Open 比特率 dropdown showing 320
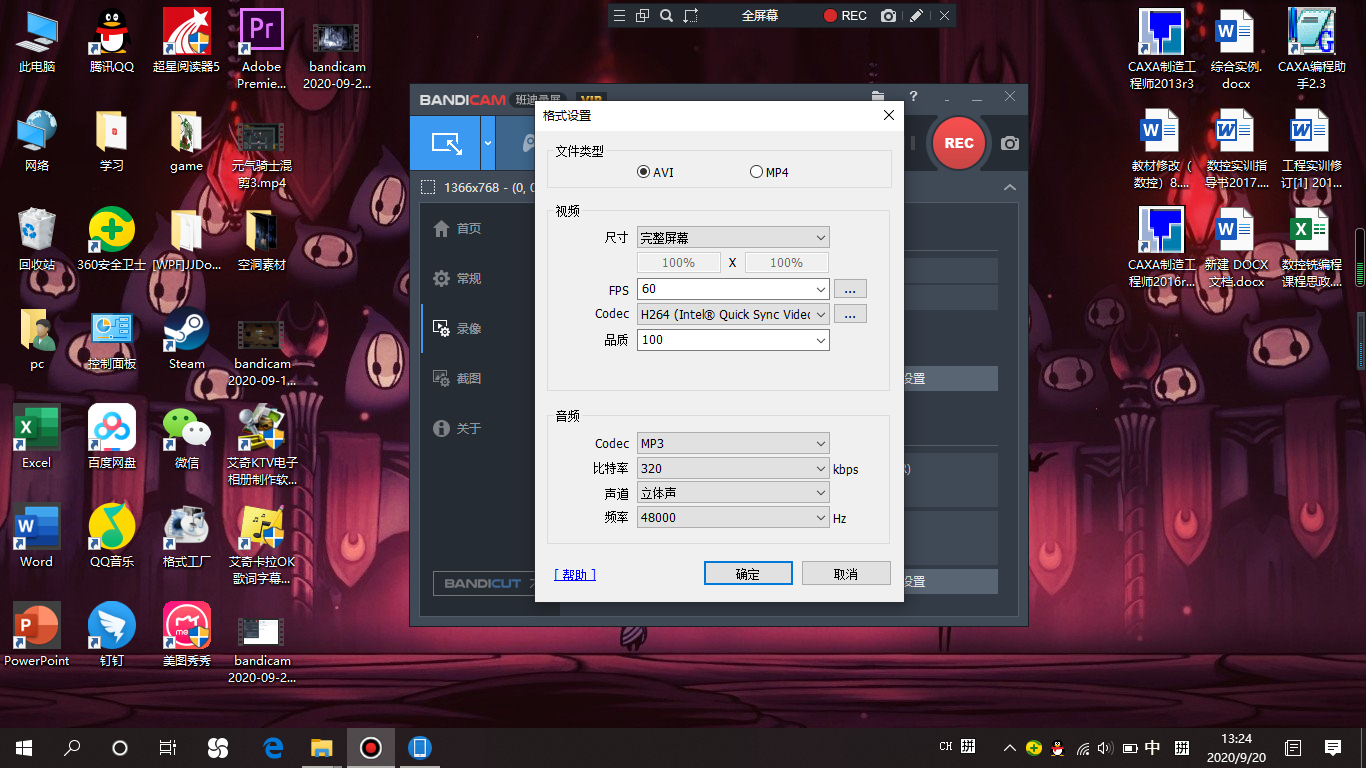This screenshot has width=1366, height=768. coord(733,468)
